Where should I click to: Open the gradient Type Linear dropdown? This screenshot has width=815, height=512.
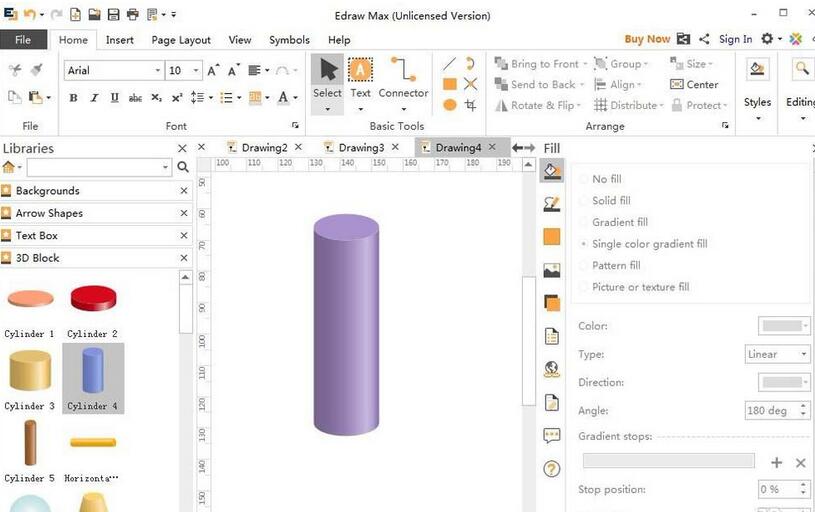[x=777, y=354]
